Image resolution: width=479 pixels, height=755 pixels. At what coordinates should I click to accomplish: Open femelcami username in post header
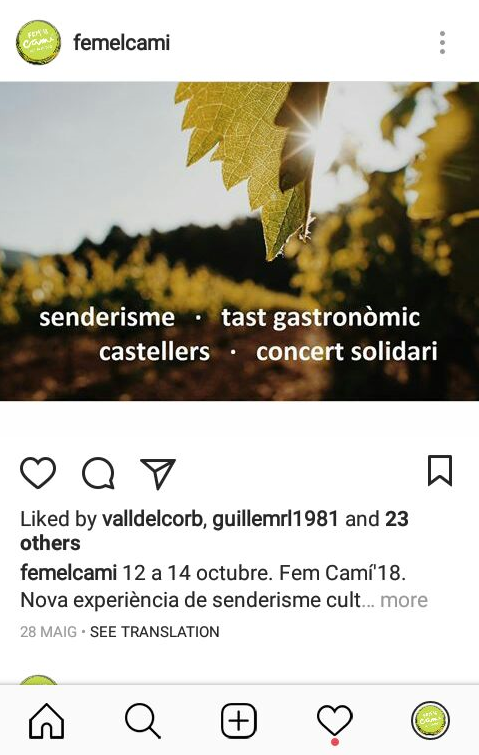(x=121, y=42)
